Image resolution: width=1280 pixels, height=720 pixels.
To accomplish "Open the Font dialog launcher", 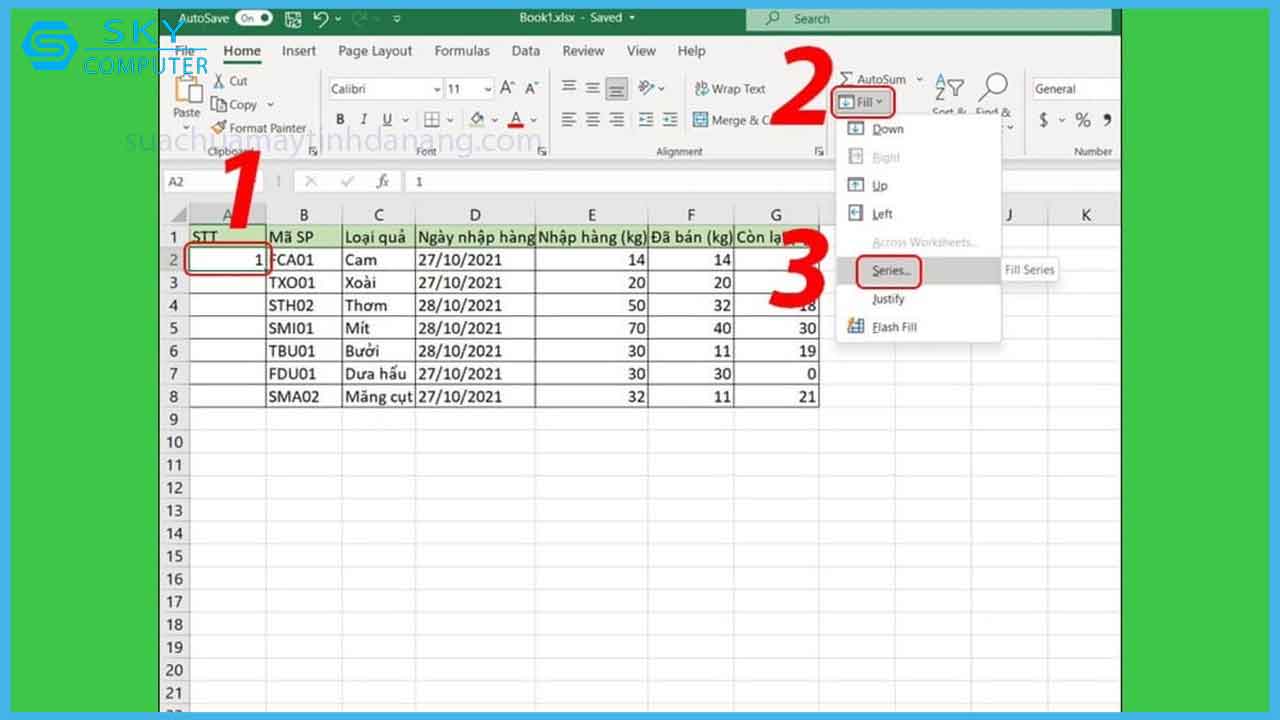I will click(541, 151).
